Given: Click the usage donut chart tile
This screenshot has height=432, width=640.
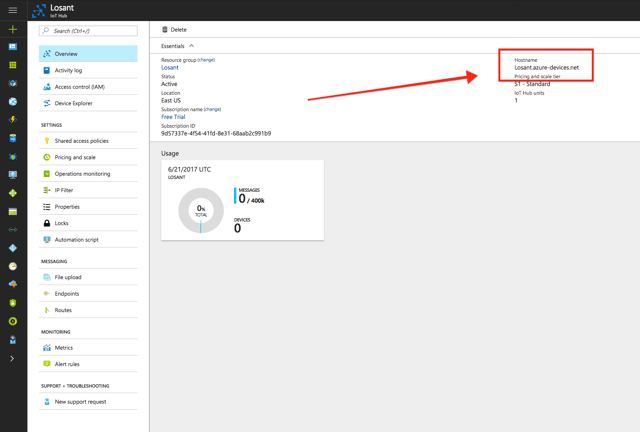Looking at the screenshot, I should [x=242, y=200].
